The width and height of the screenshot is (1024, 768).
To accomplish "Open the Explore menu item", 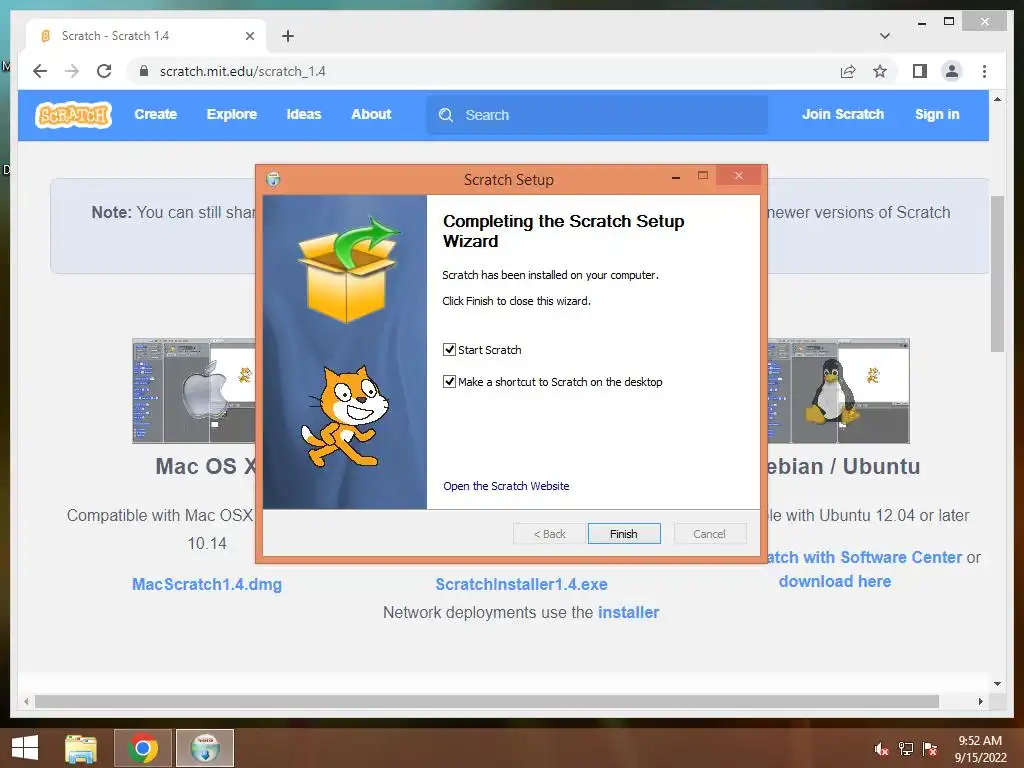I will (232, 114).
